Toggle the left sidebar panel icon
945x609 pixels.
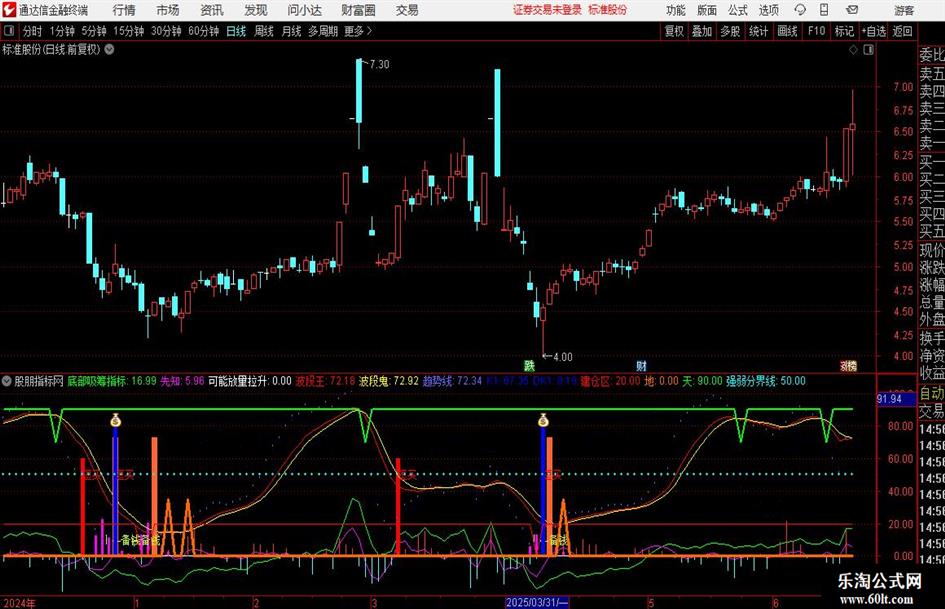coord(9,31)
